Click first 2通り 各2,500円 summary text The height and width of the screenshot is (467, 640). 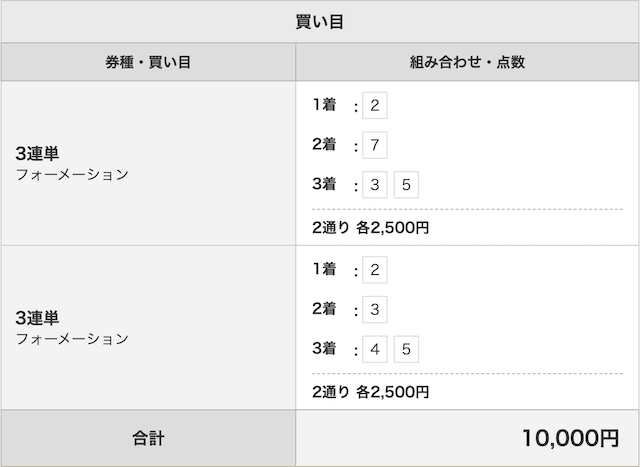[371, 227]
